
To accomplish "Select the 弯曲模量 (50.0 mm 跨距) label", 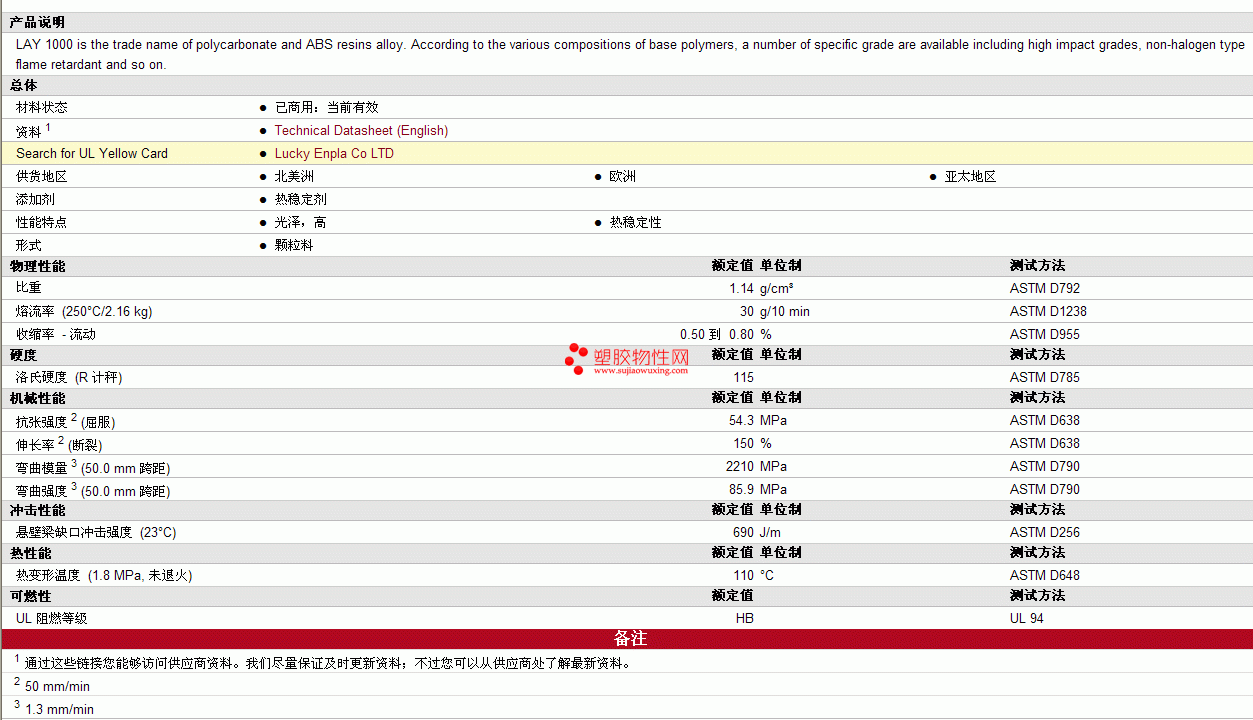I will (93, 467).
